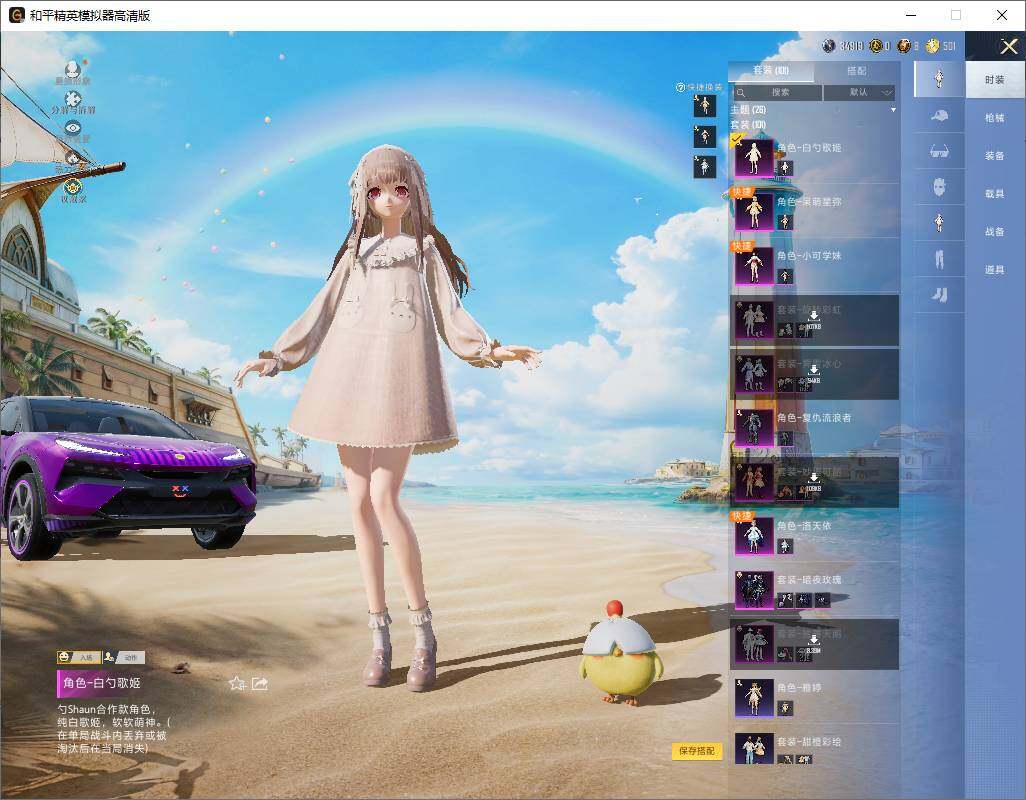1026x800 pixels.
Task: Open the 收藏家 collector badge icon
Action: (x=73, y=188)
